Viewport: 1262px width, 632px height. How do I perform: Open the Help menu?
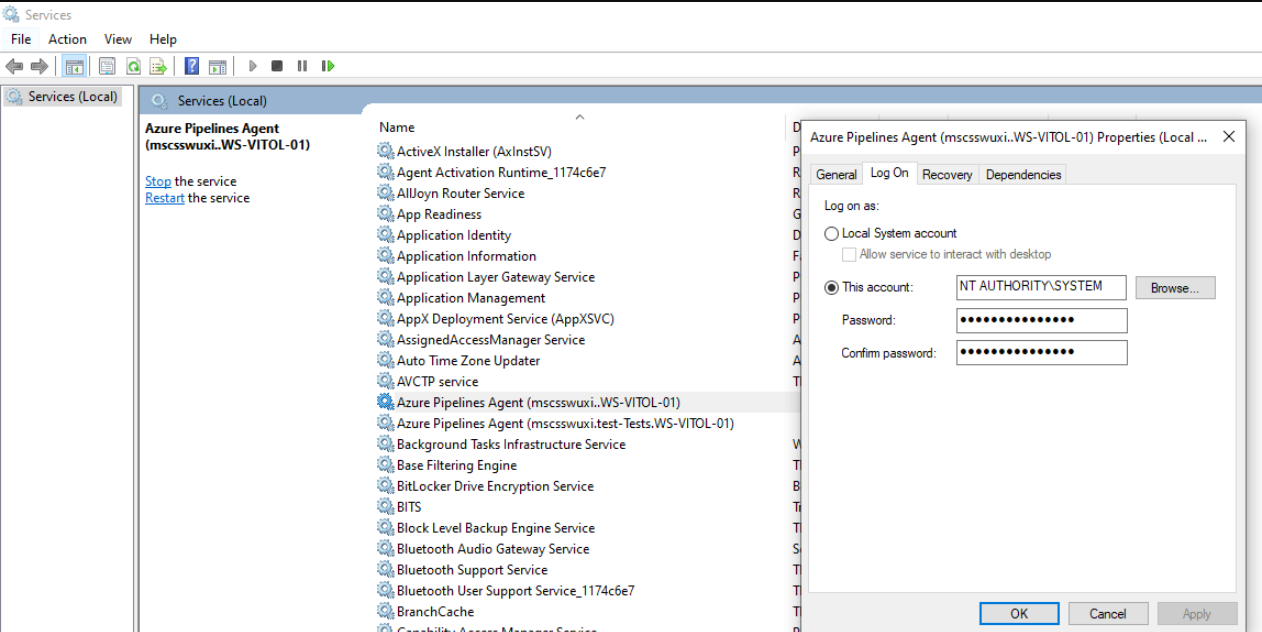click(x=163, y=39)
